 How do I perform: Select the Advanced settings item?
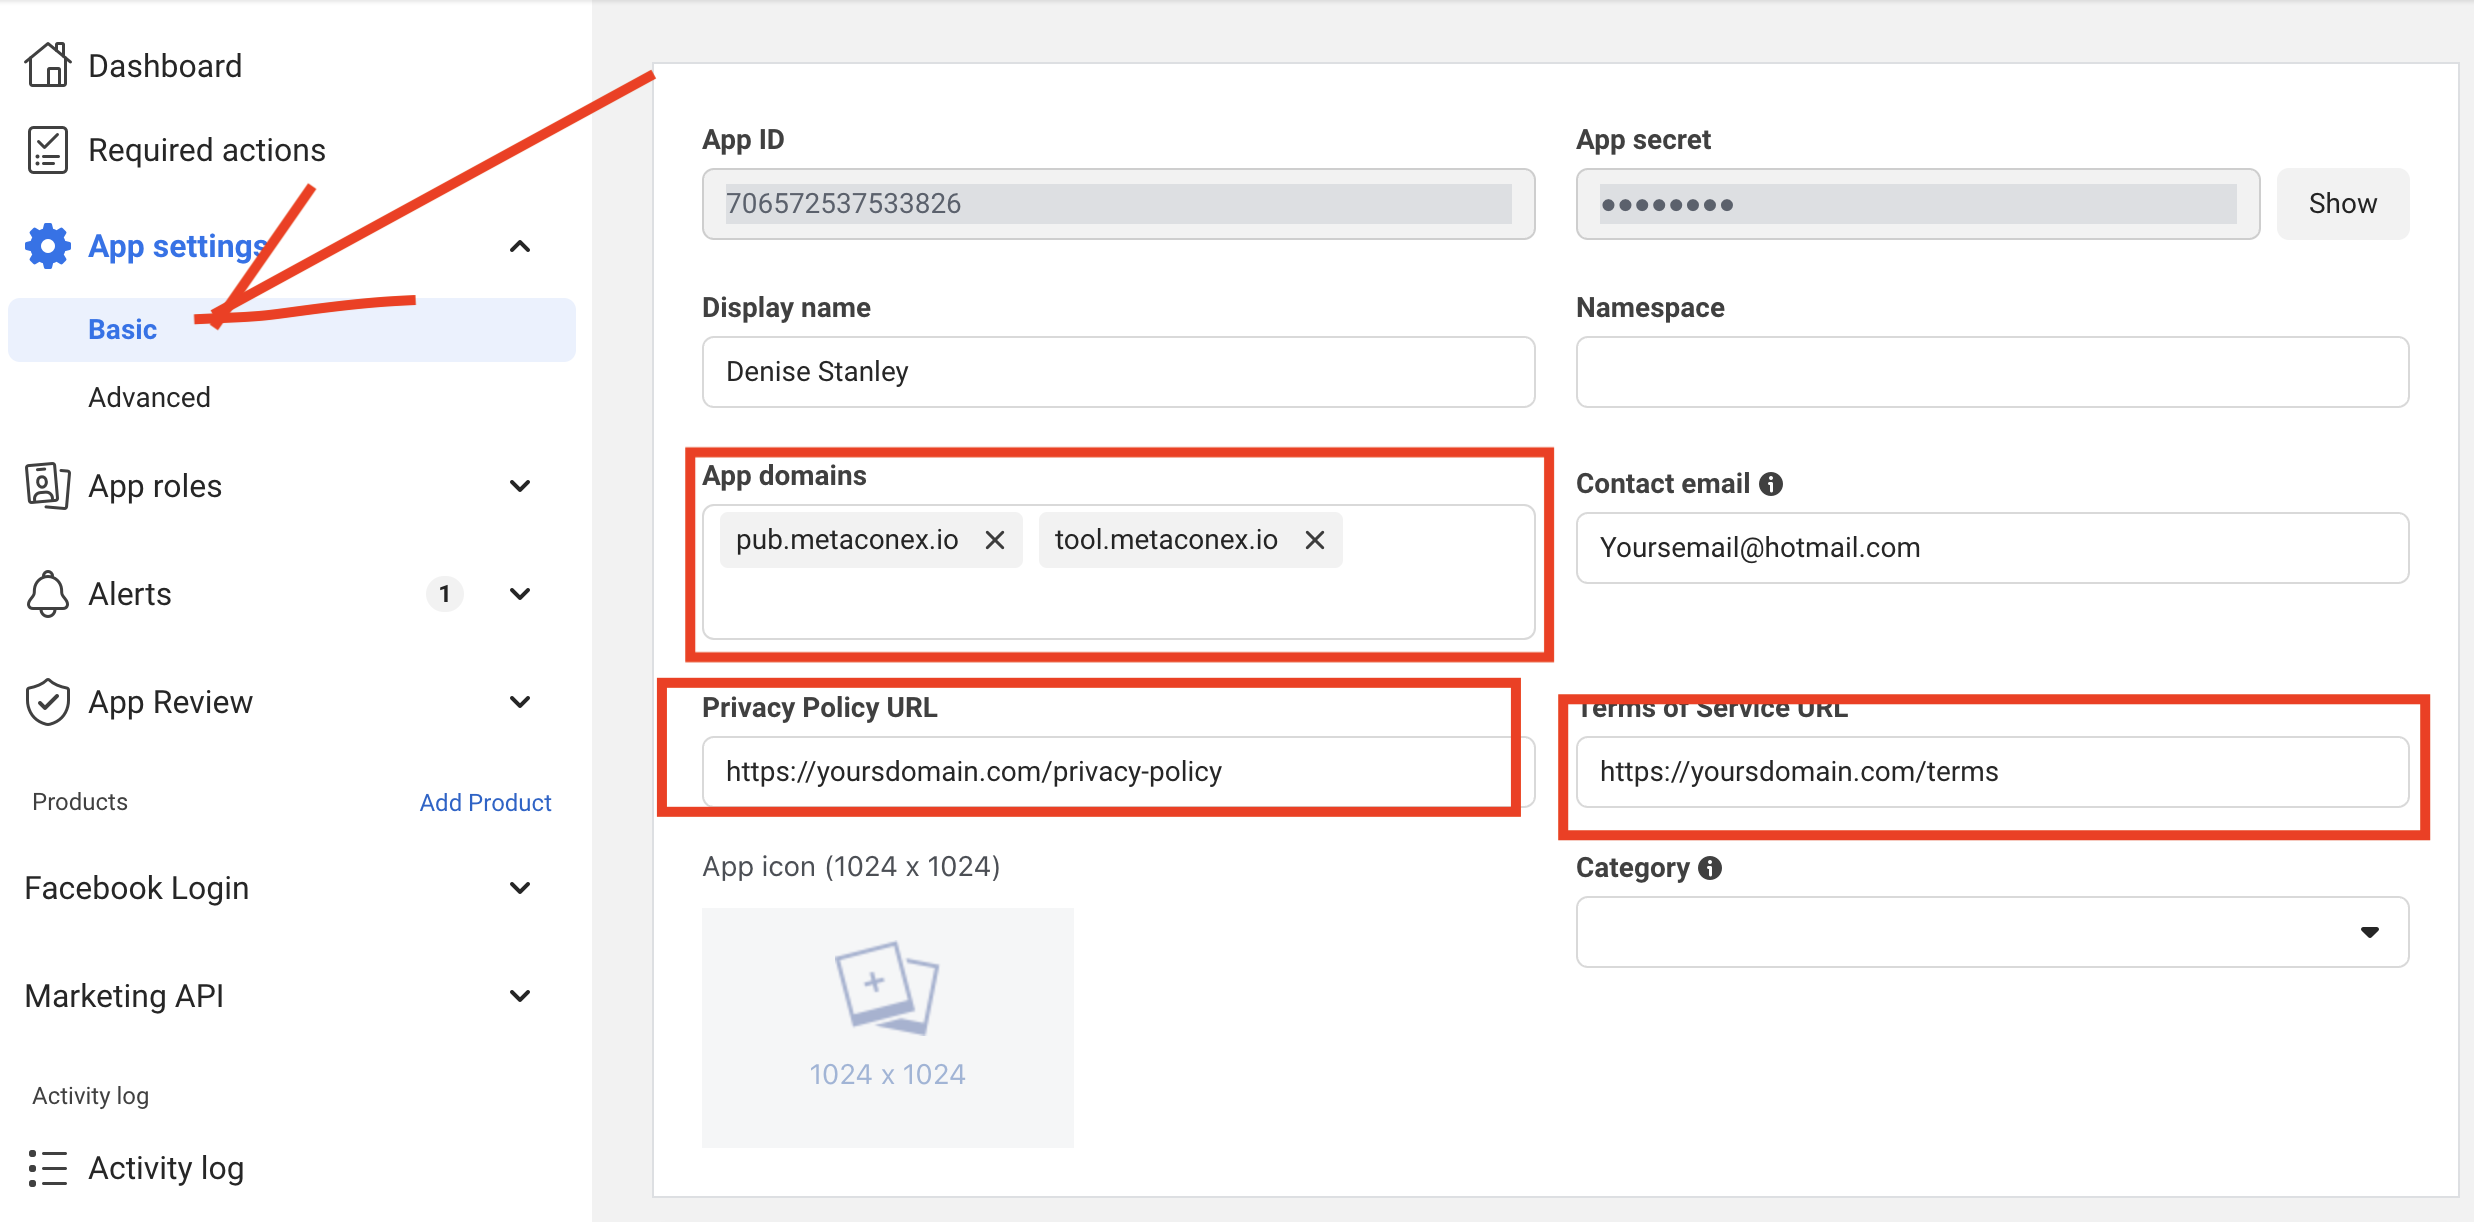click(149, 398)
